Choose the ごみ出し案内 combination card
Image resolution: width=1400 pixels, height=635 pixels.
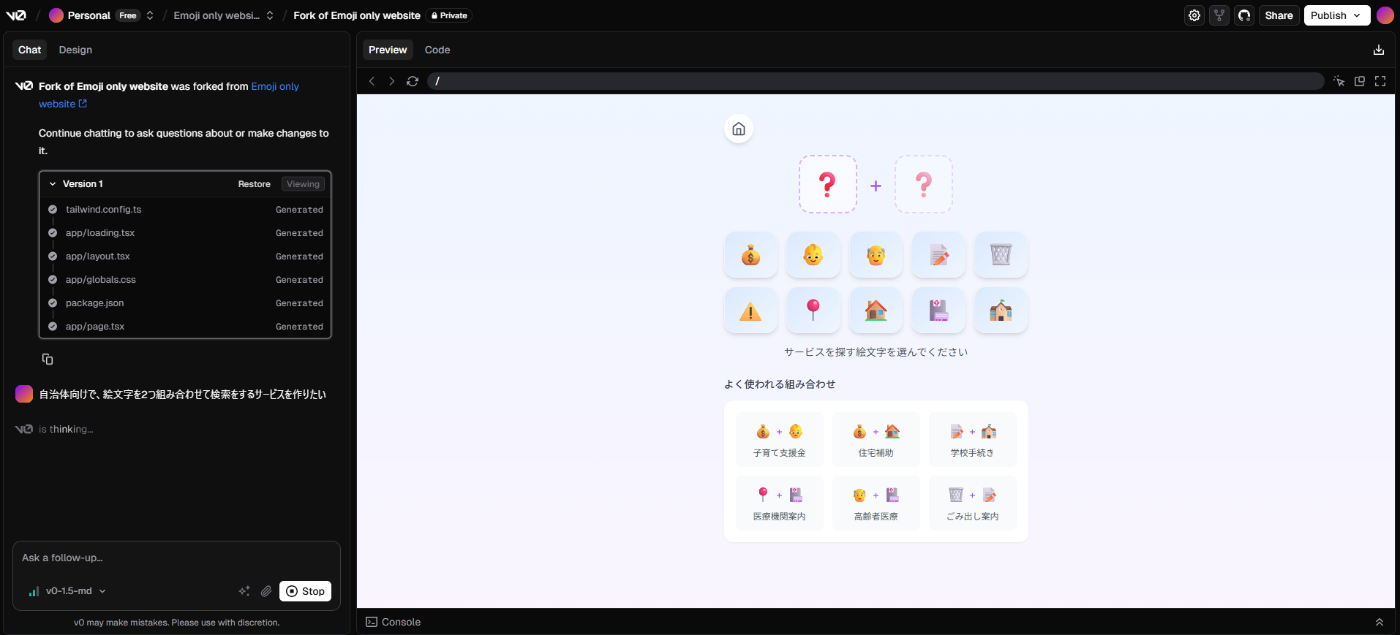click(x=973, y=503)
